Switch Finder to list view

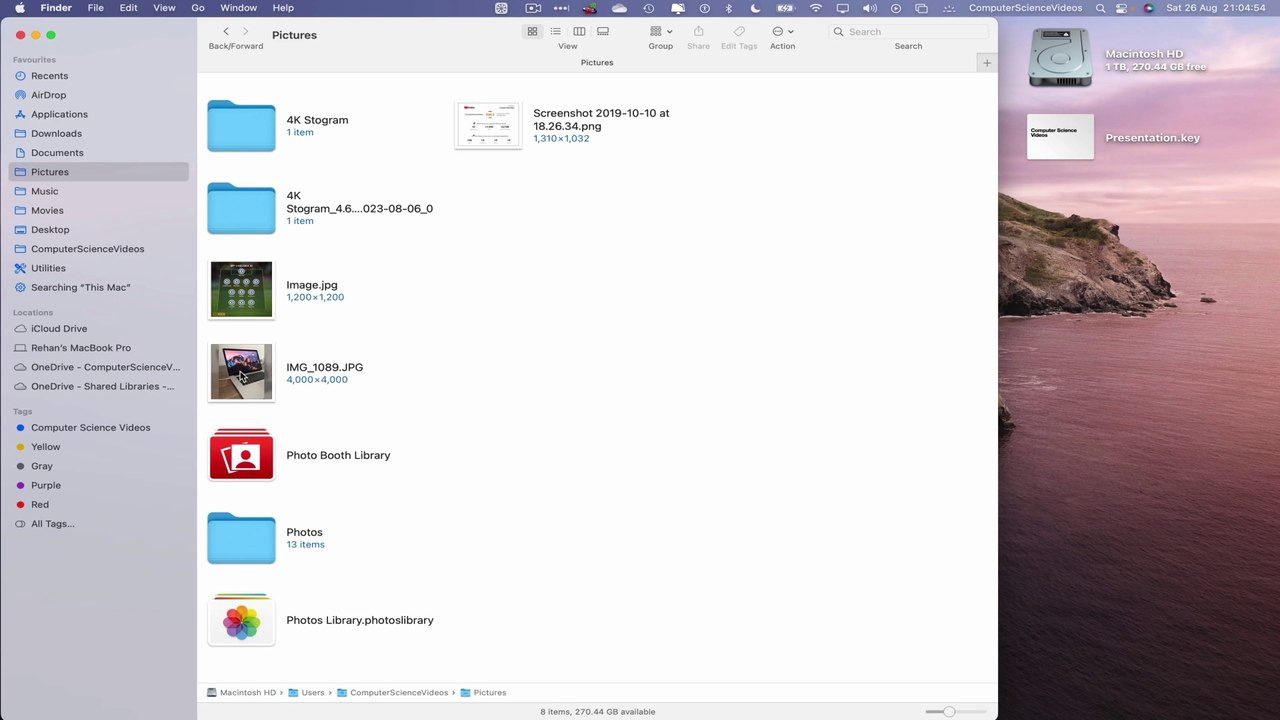(x=555, y=32)
